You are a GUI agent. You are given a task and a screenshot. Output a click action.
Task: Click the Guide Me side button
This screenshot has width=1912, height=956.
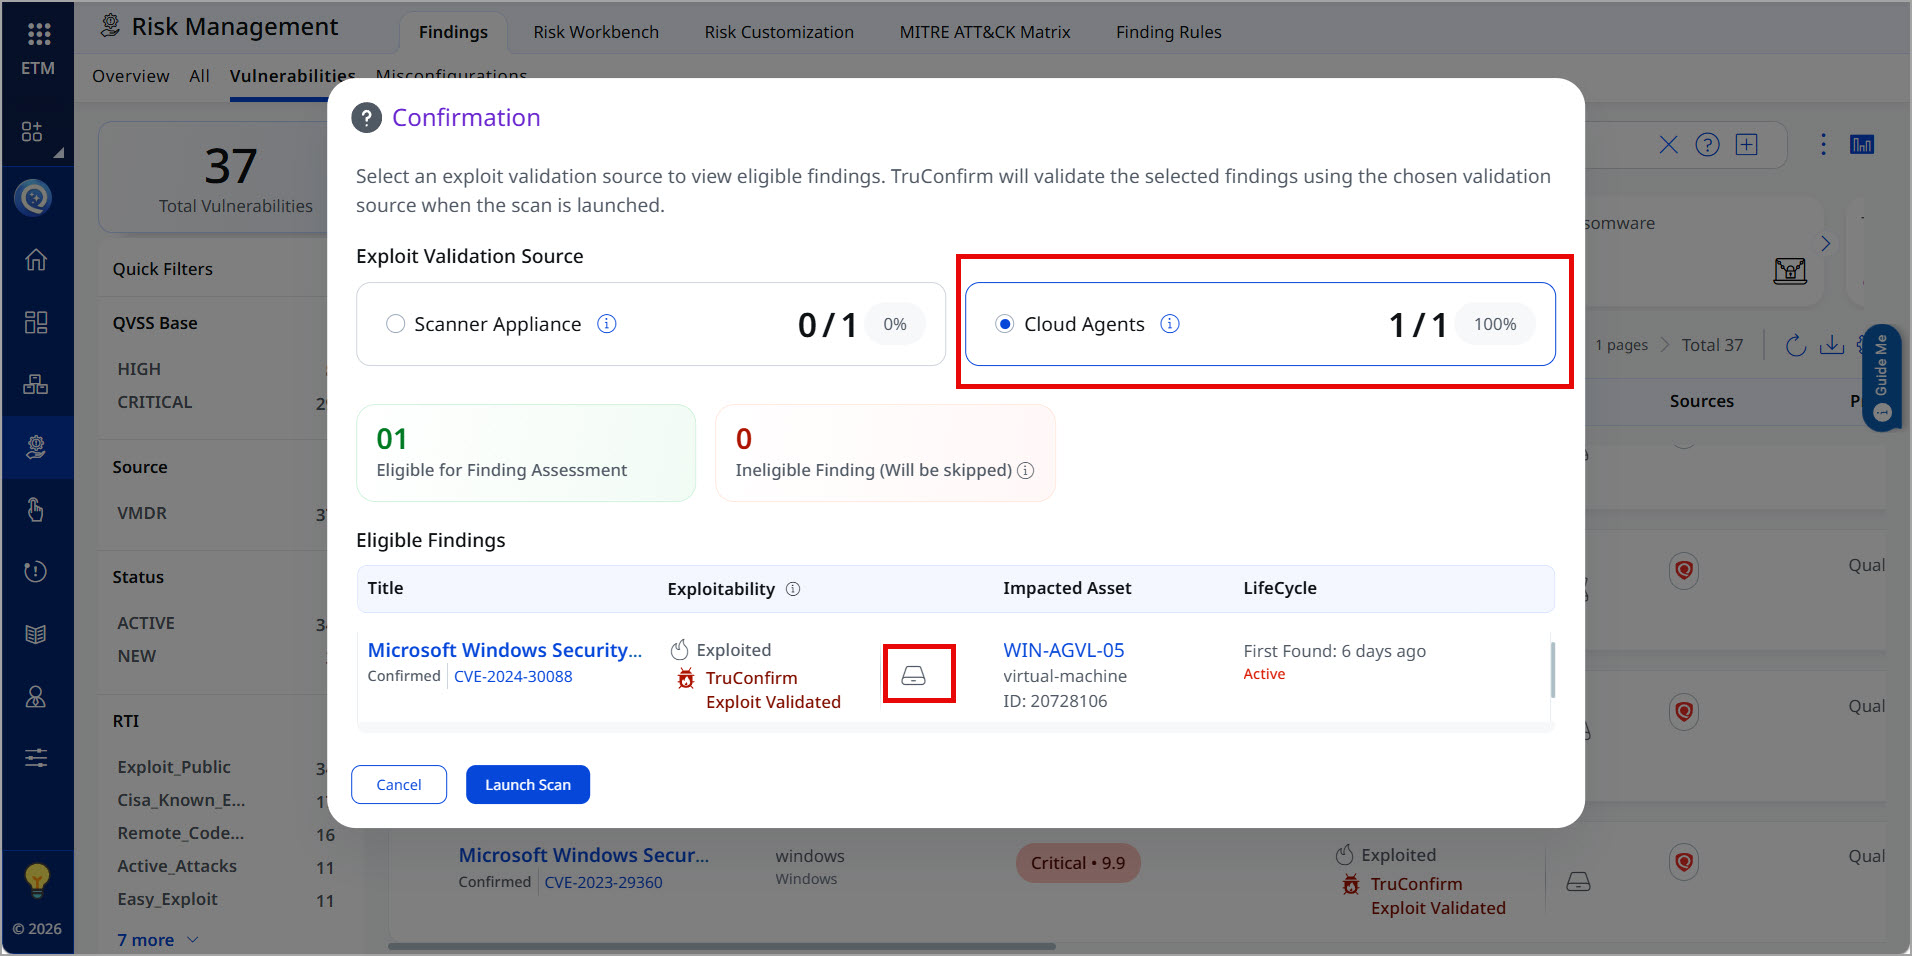1881,377
